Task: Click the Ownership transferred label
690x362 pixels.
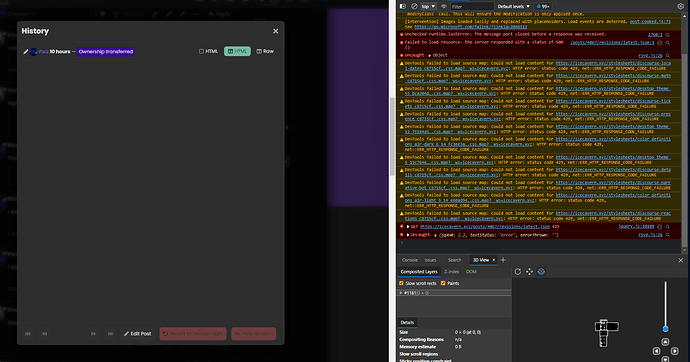Action: [x=106, y=52]
